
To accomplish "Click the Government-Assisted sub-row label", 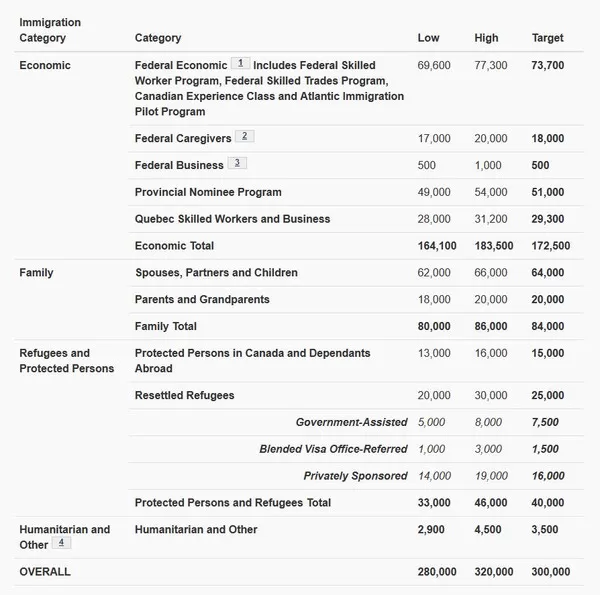I will 352,422.
